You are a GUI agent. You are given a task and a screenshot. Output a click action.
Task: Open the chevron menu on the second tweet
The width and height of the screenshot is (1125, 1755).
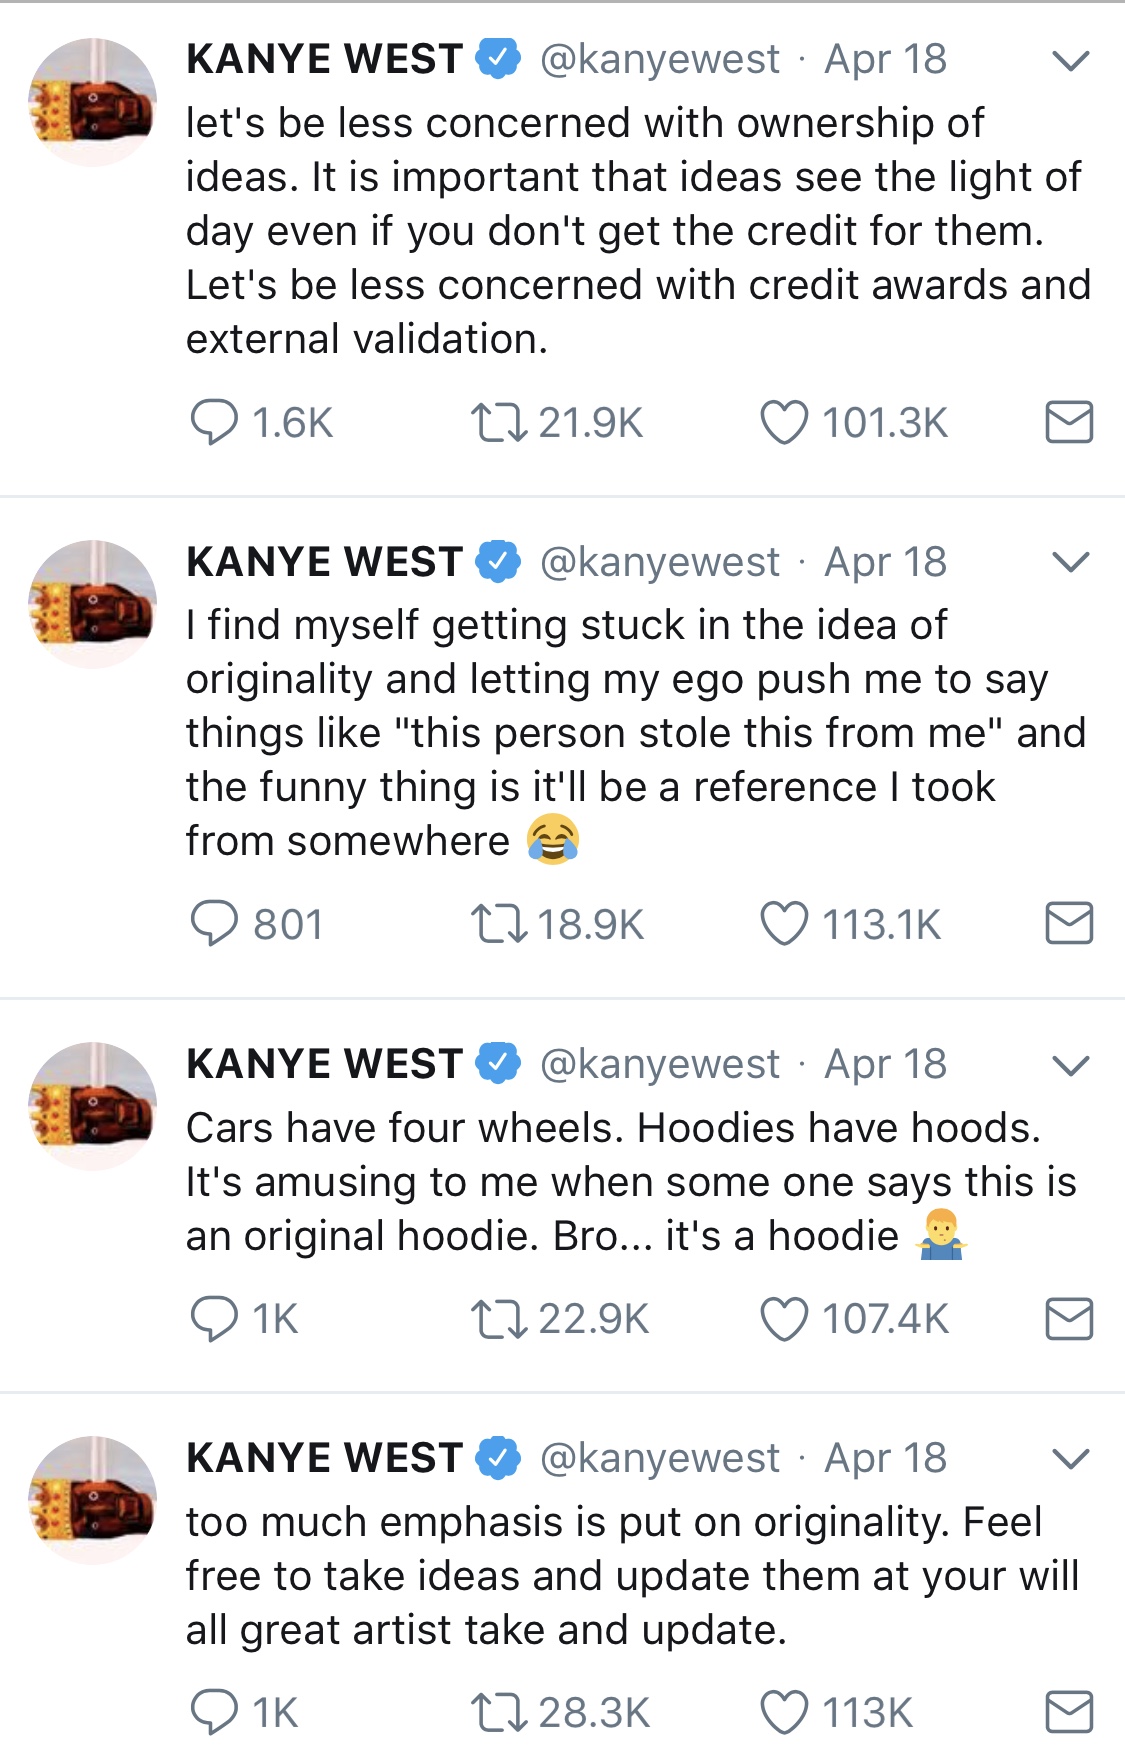coord(1070,563)
